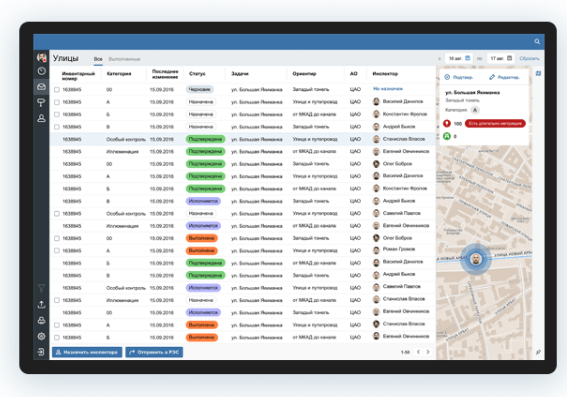Go to the previous page of results

tap(418, 352)
